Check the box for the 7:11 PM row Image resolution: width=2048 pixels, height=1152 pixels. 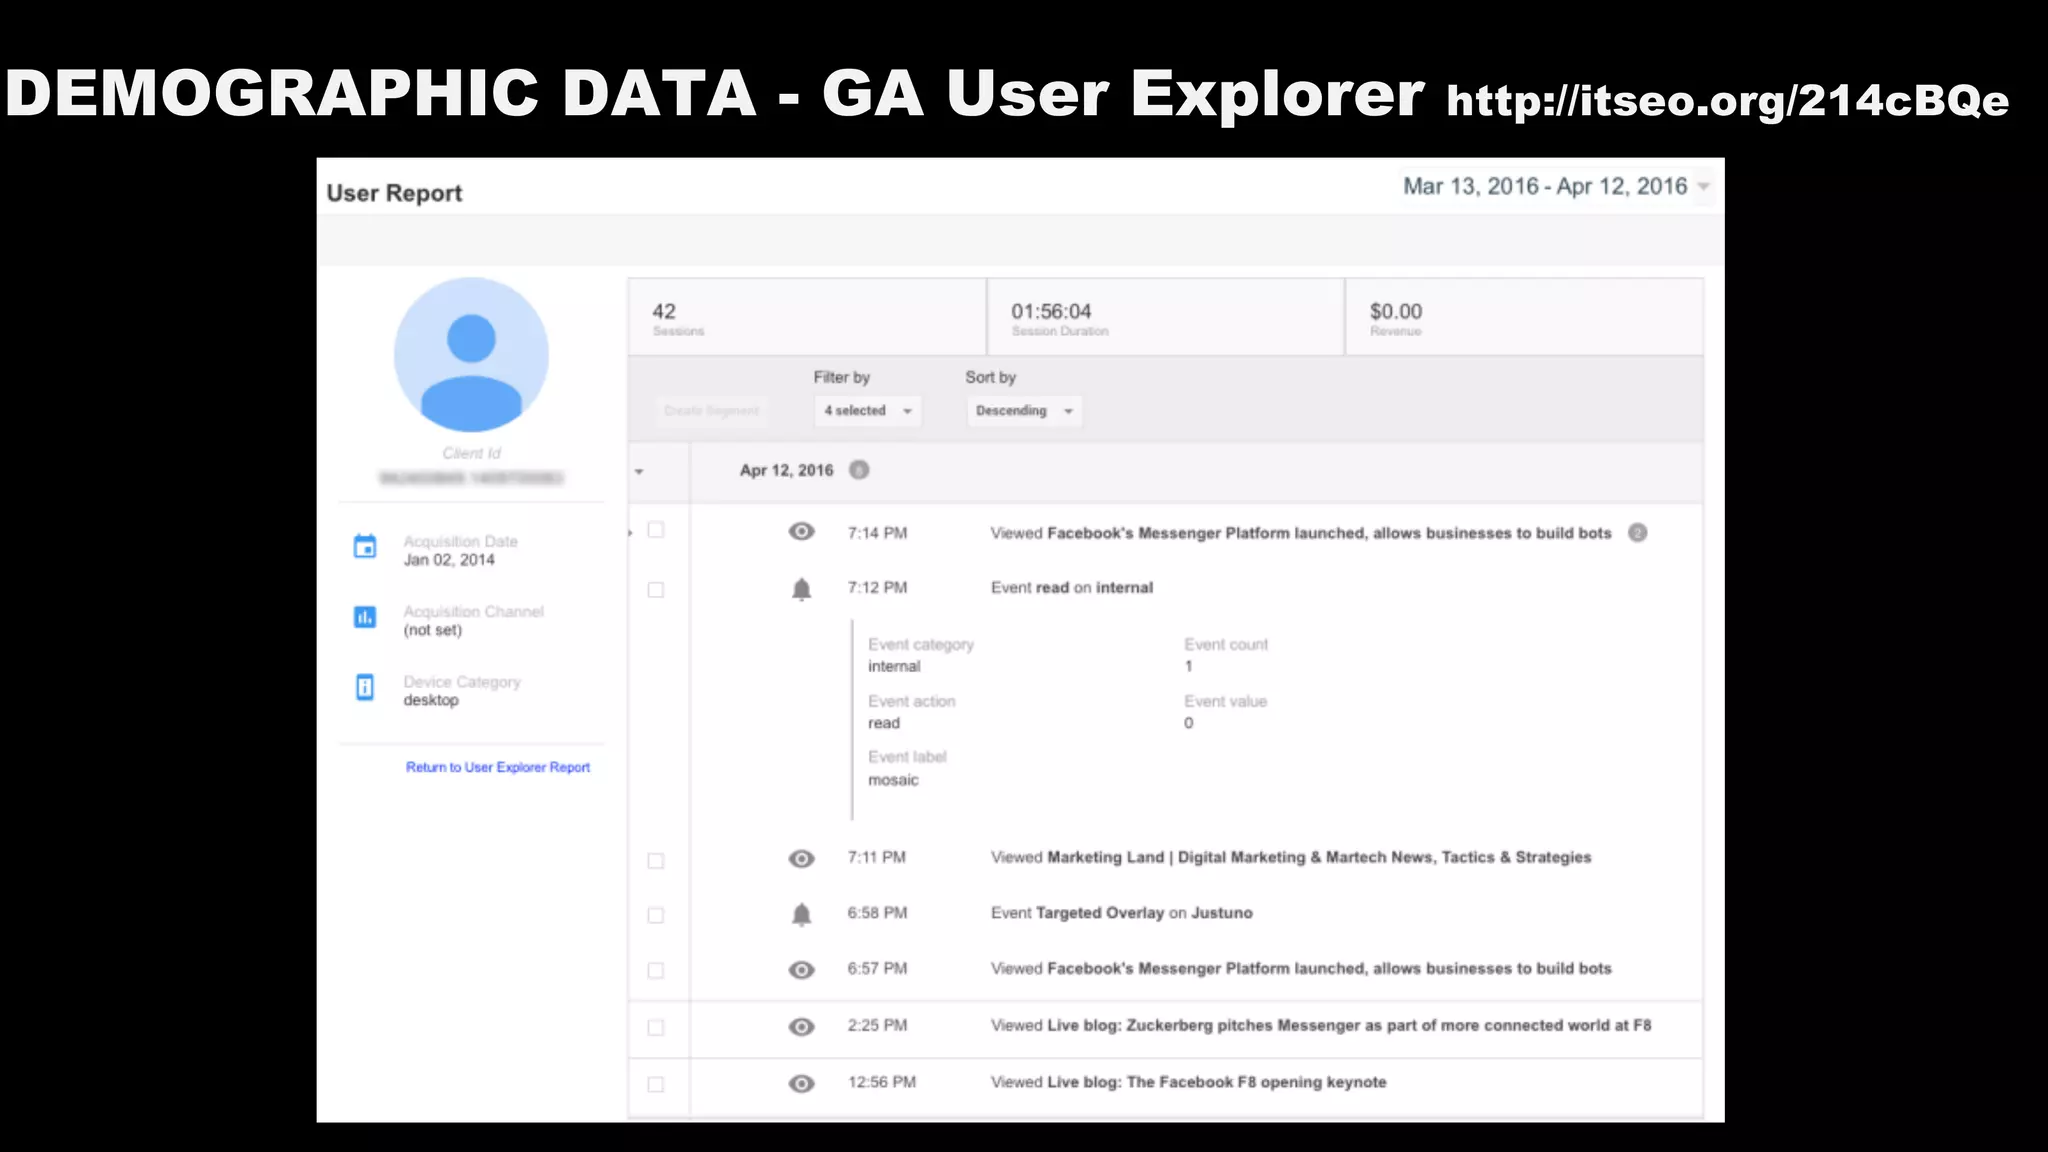[656, 861]
